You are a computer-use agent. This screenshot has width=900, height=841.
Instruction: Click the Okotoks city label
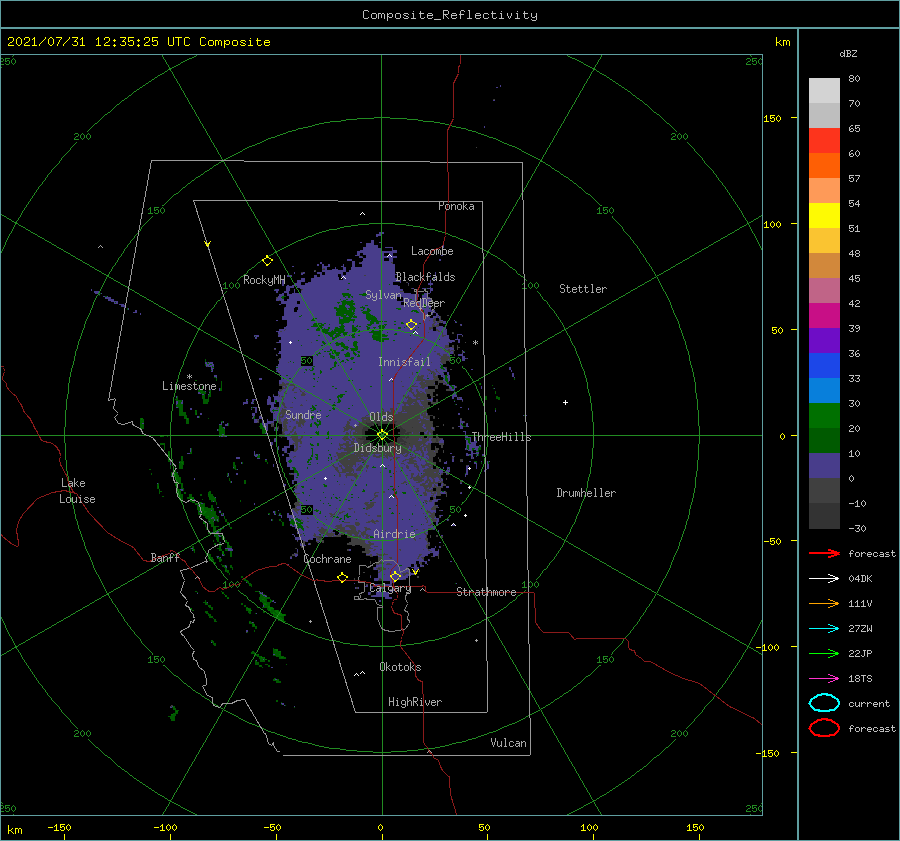click(400, 667)
